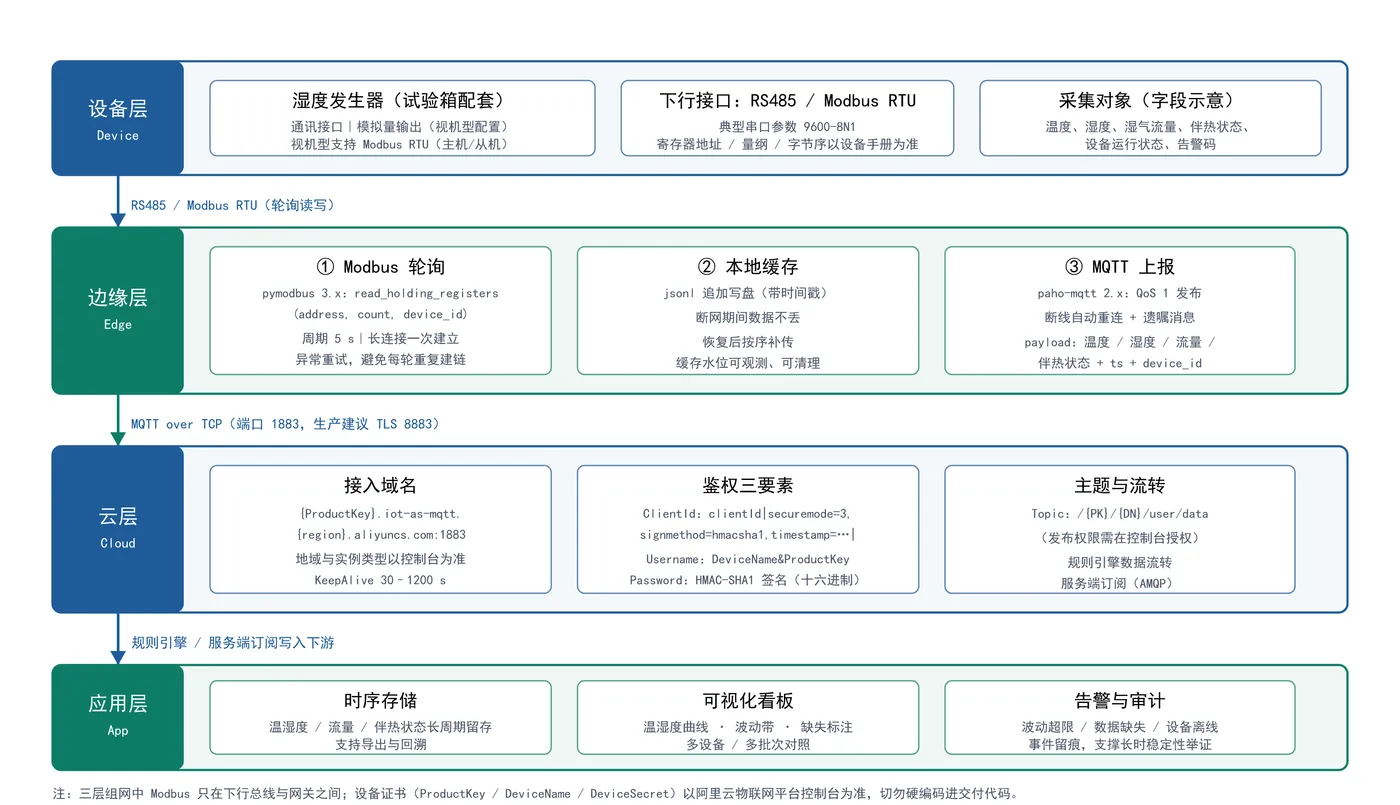Select the 接入域名 card title
This screenshot has width=1400, height=805.
(x=381, y=486)
